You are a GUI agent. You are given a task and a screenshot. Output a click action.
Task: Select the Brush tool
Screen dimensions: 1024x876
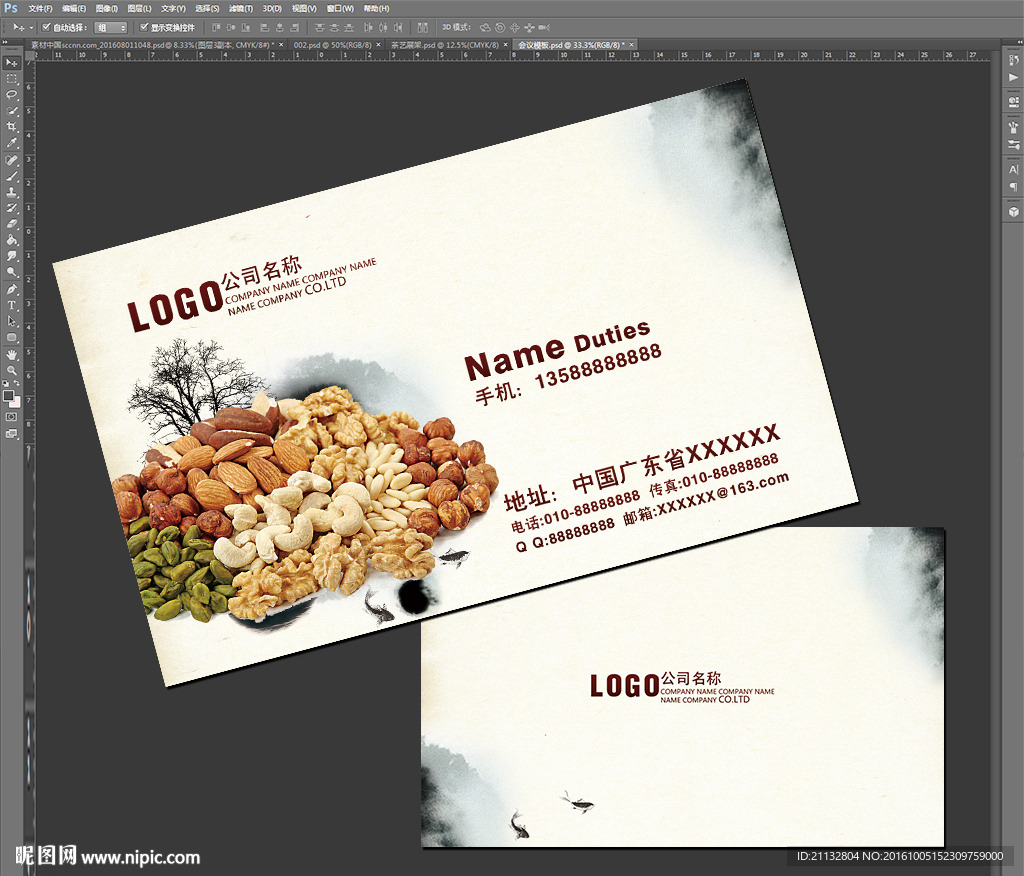tap(12, 176)
